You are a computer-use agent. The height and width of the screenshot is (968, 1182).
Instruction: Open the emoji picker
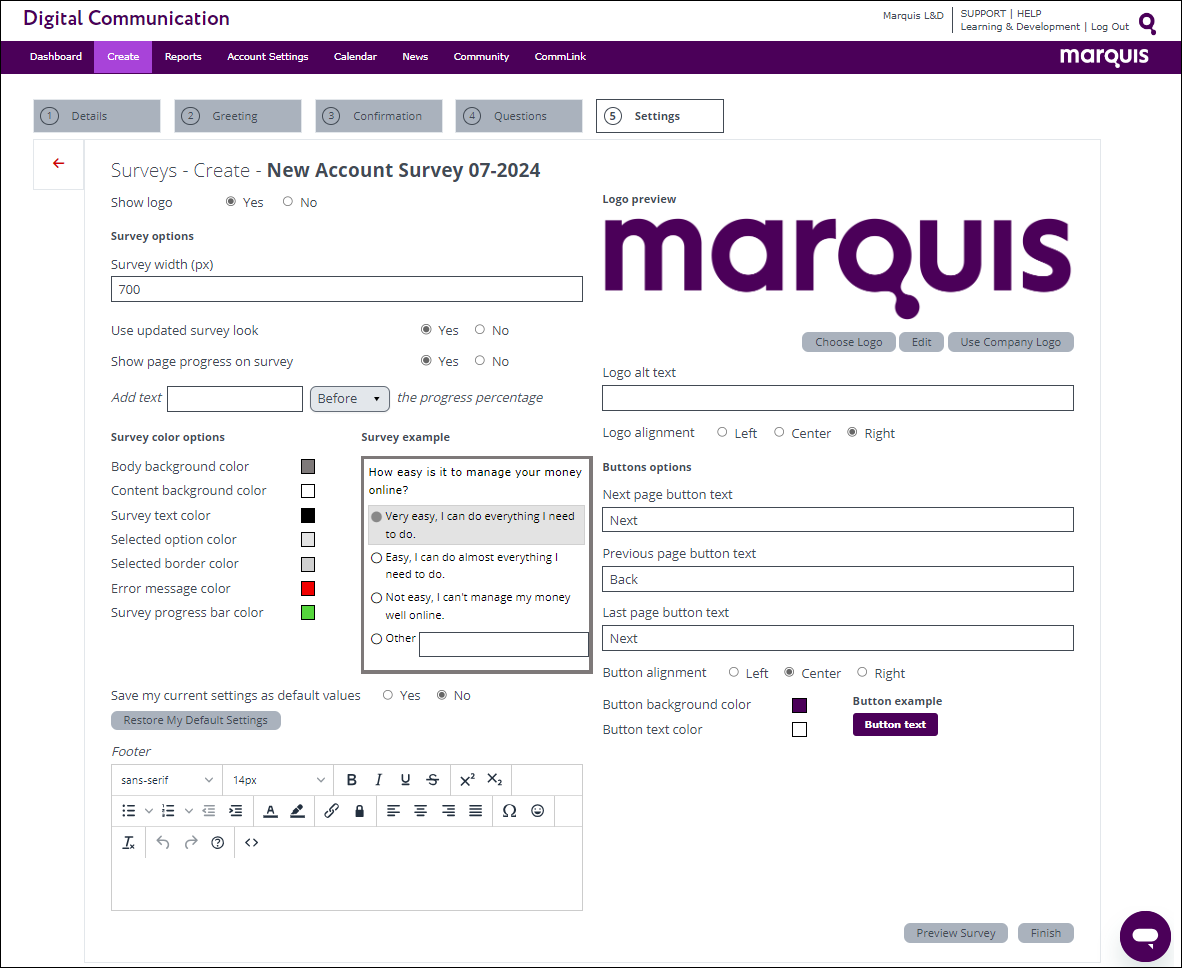[537, 810]
